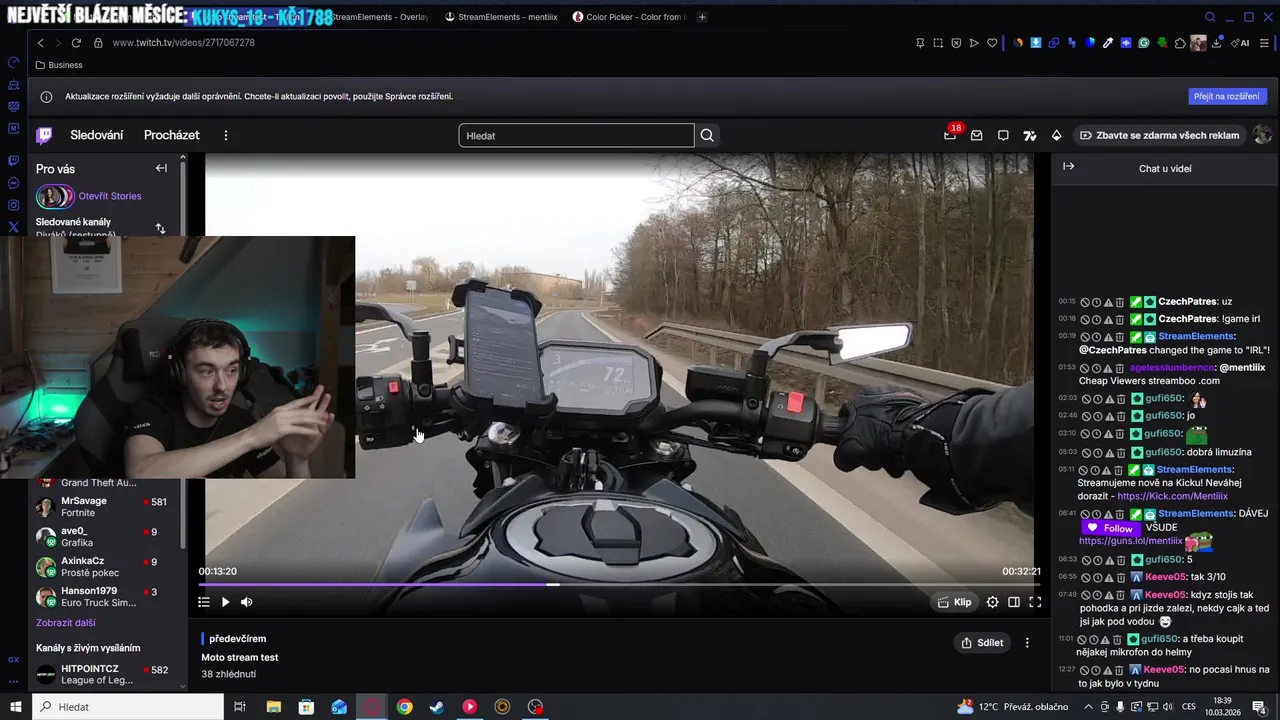The image size is (1280, 720).
Task: Switch to Color Picker browser tab
Action: click(628, 17)
